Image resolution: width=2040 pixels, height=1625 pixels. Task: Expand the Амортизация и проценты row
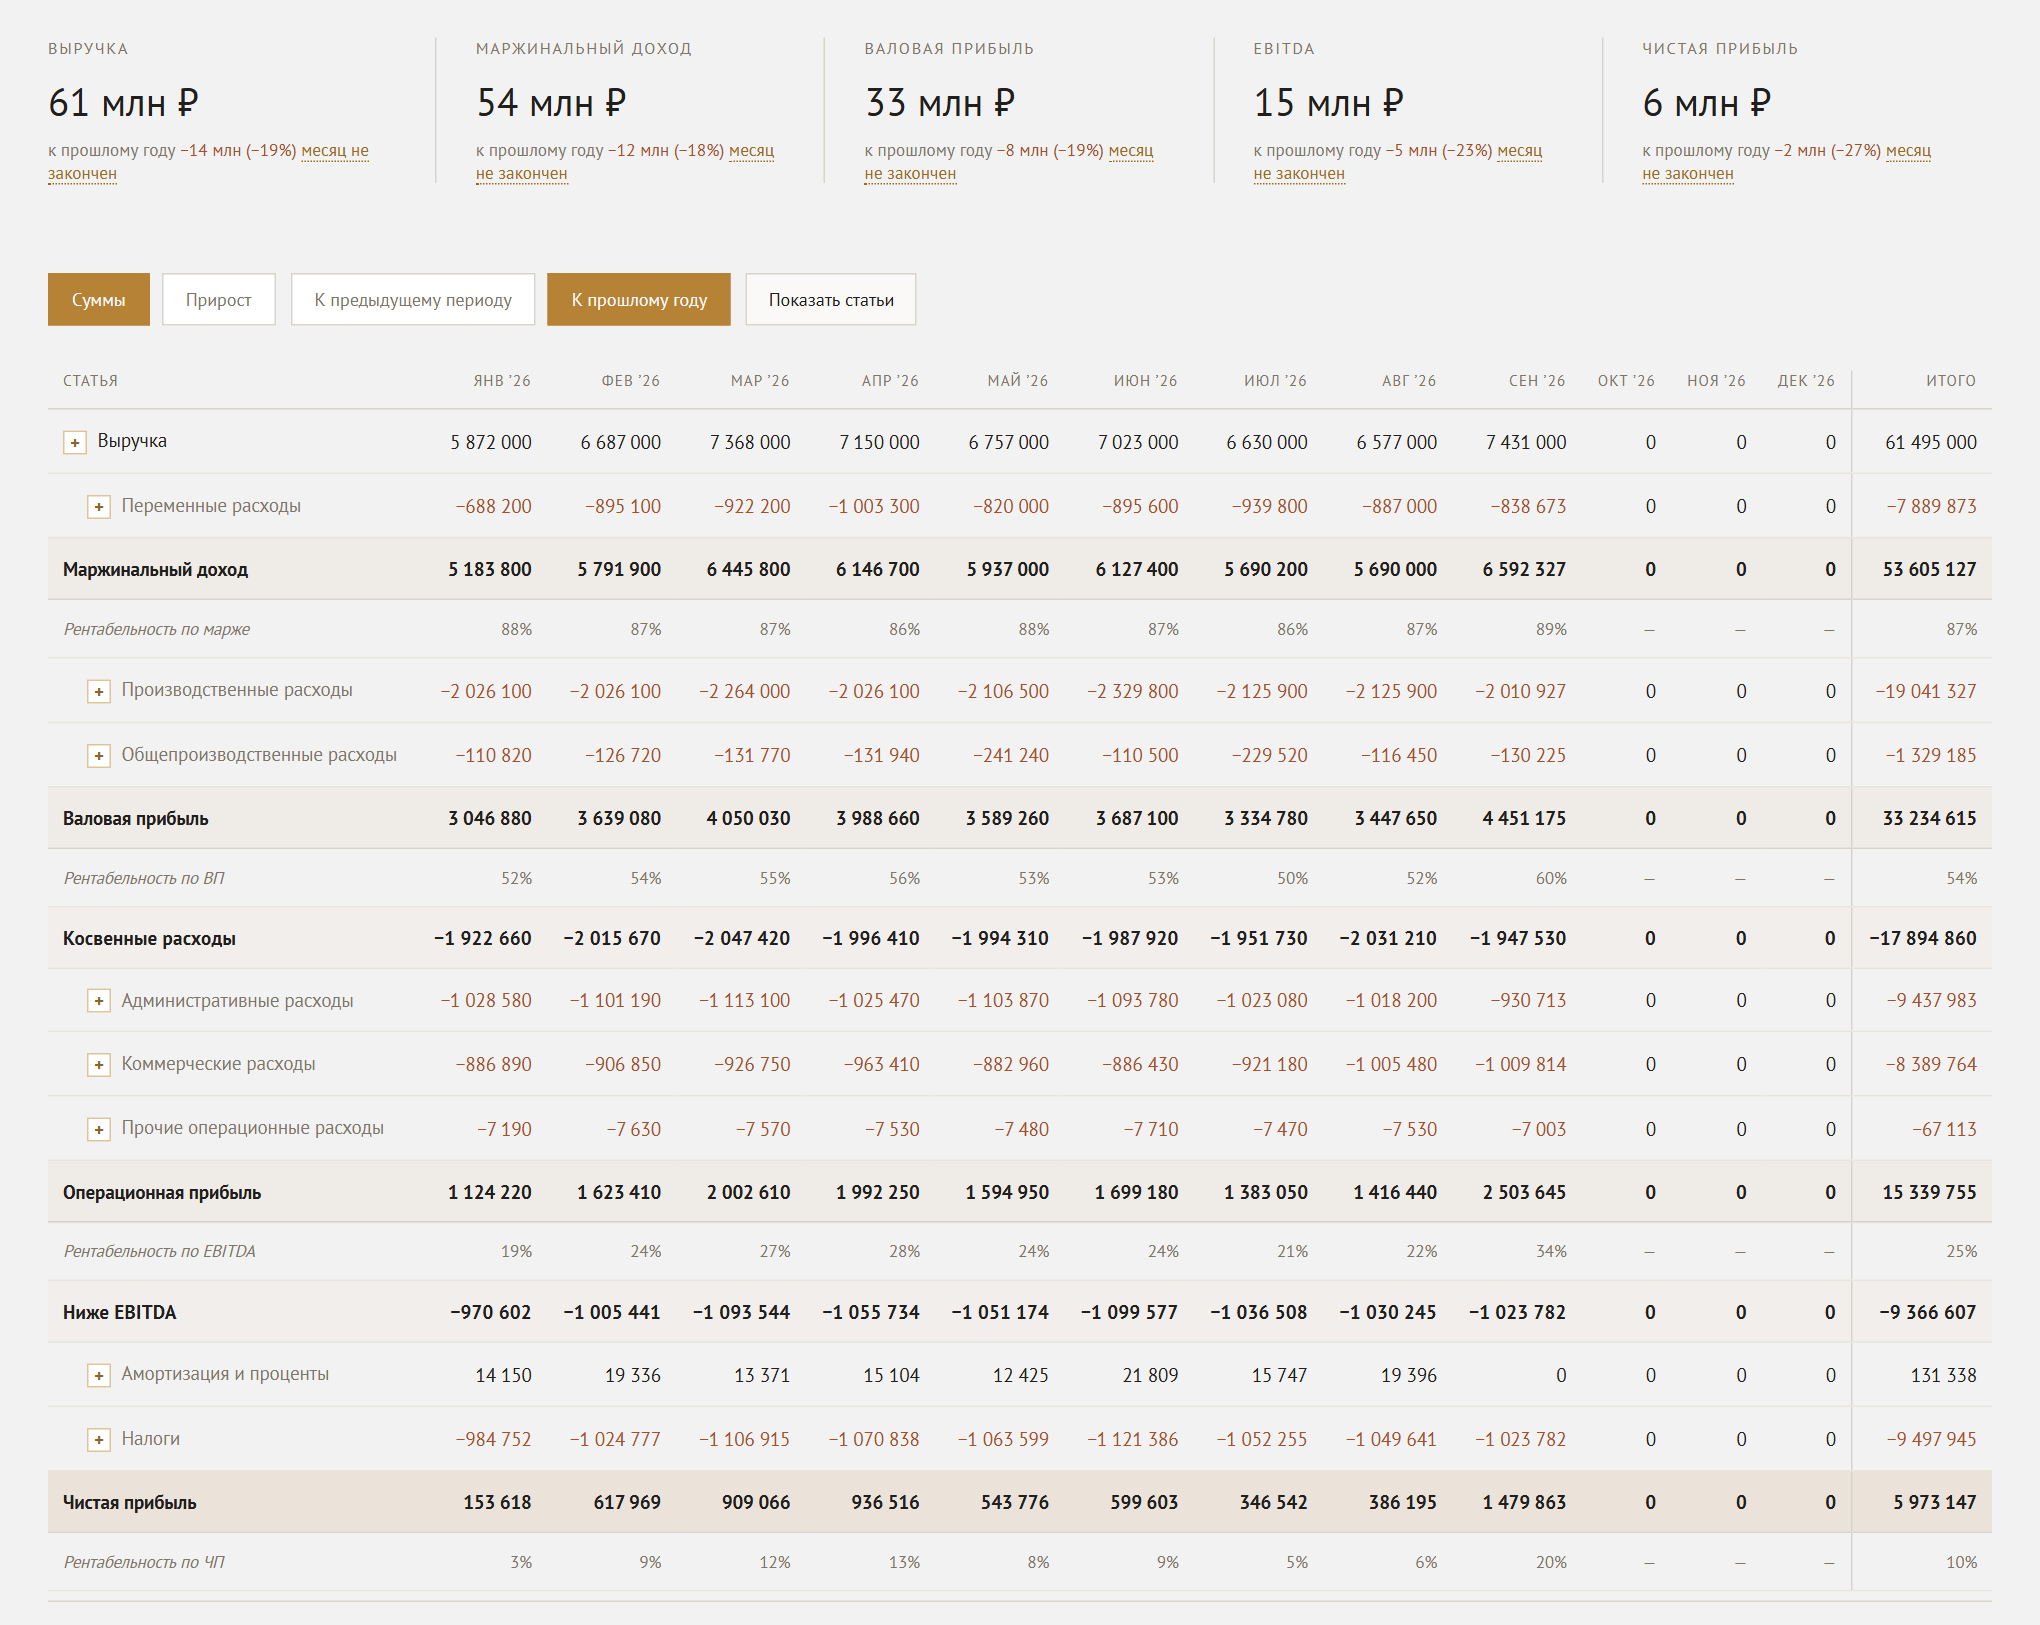tap(99, 1375)
